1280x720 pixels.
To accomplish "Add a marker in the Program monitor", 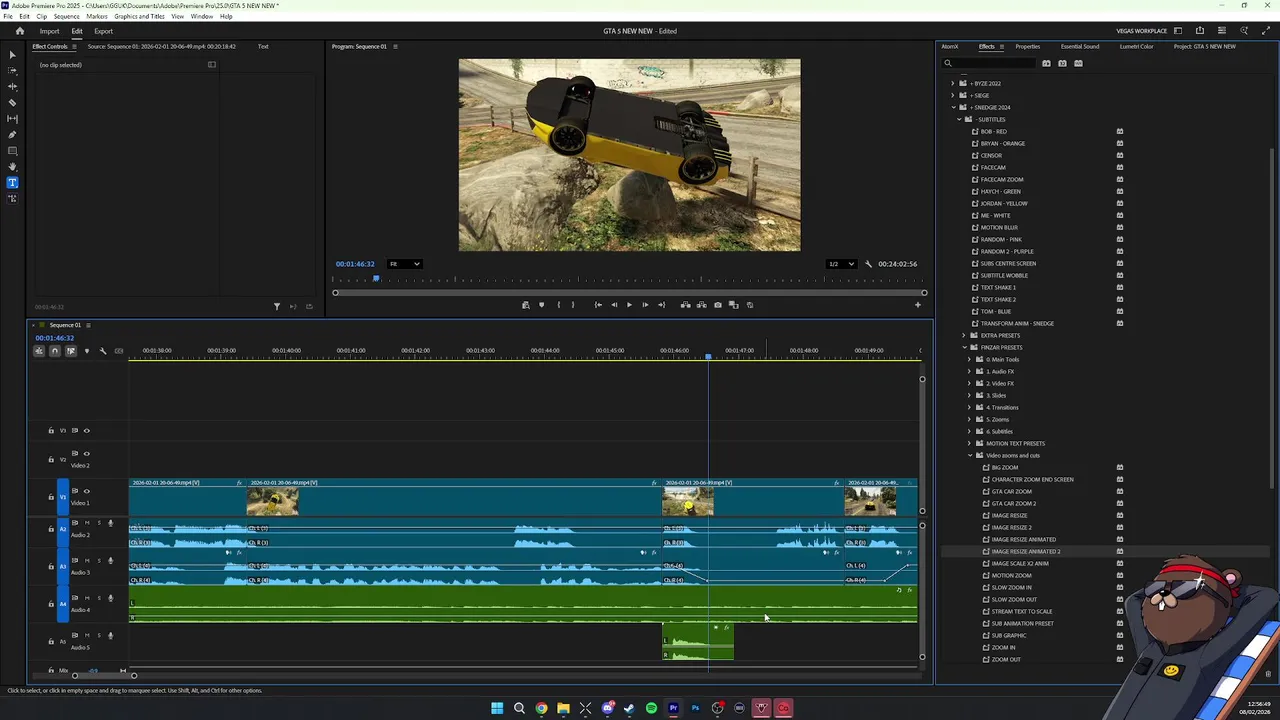I will pyautogui.click(x=541, y=305).
